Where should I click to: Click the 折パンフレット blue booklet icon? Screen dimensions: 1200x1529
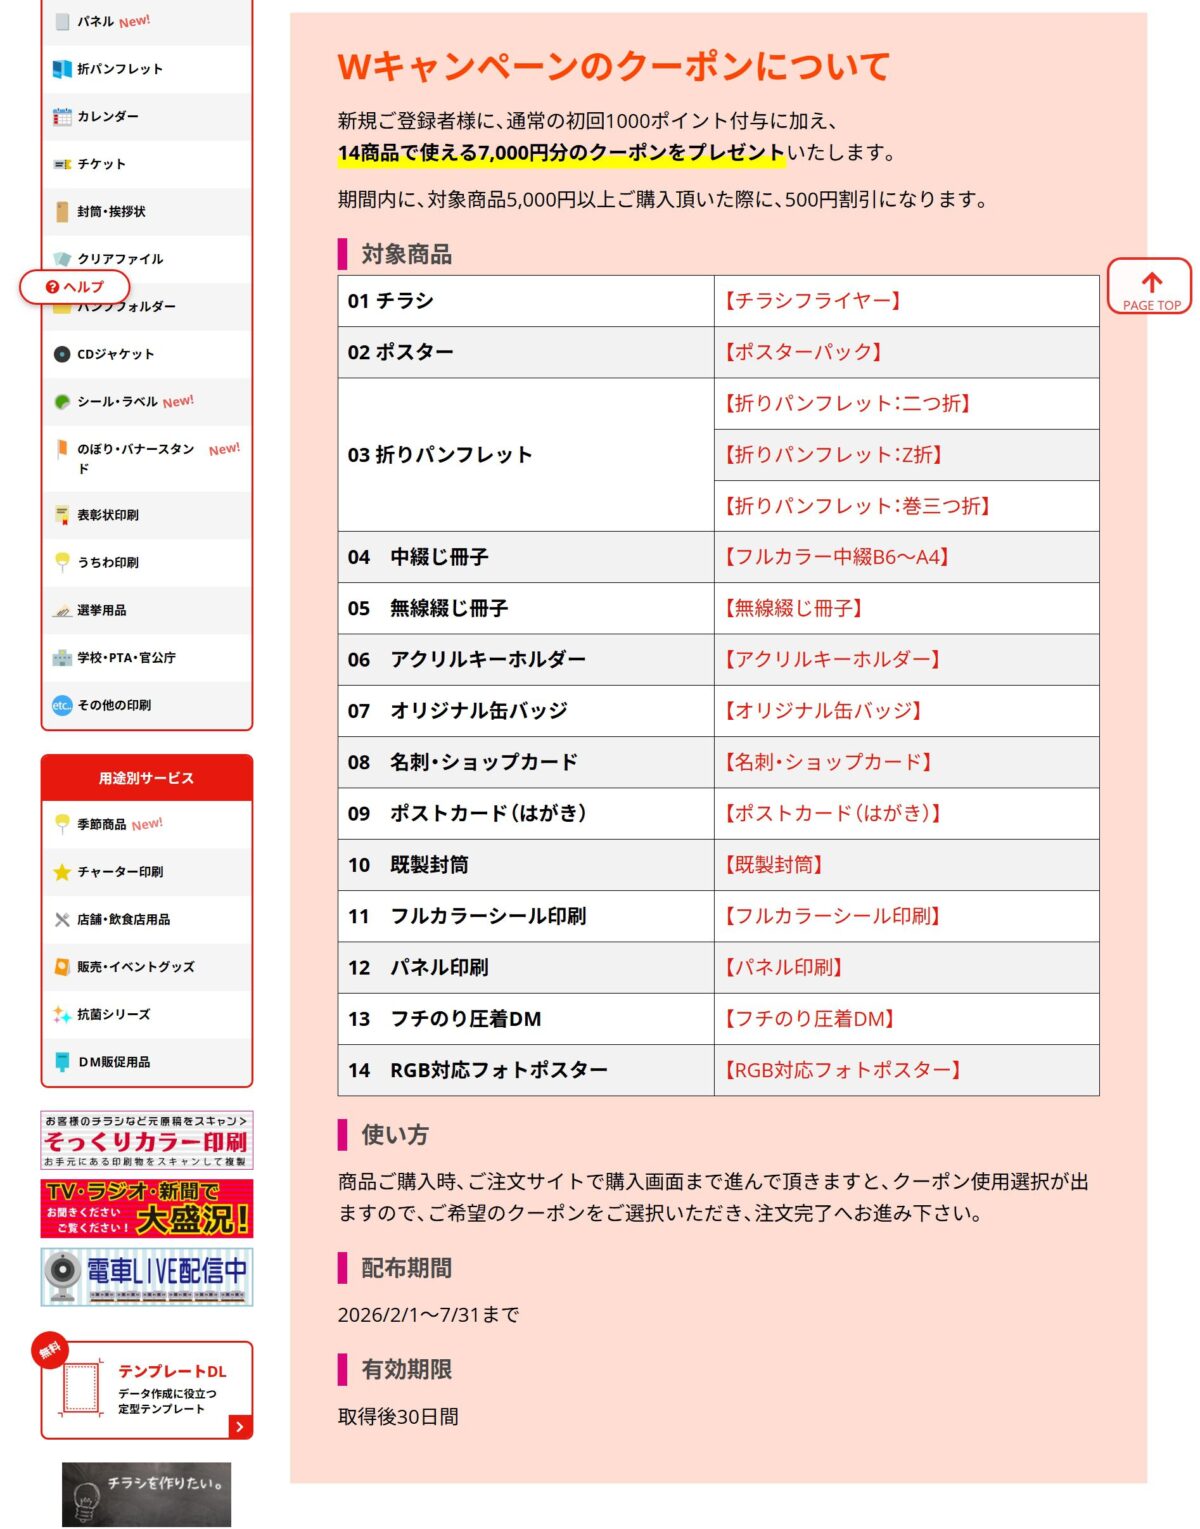pyautogui.click(x=62, y=69)
